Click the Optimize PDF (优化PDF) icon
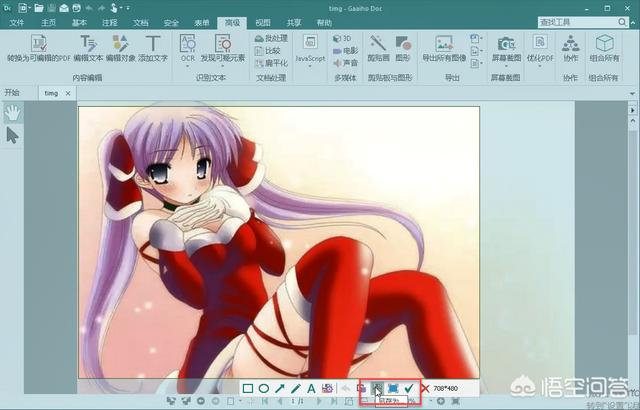Image resolution: width=640 pixels, height=410 pixels. pyautogui.click(x=540, y=42)
